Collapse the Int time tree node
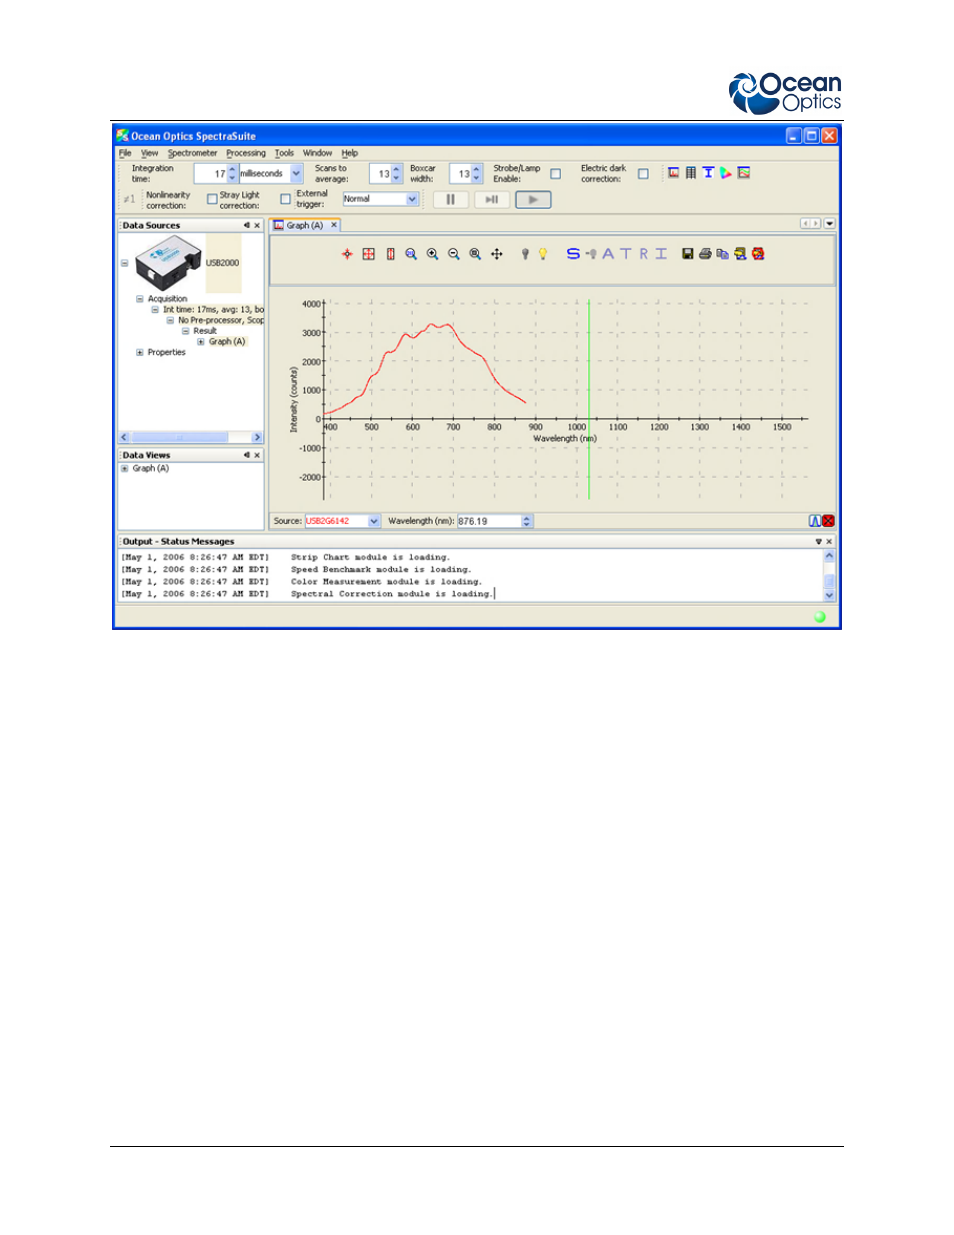Viewport: 954px width, 1235px height. [x=155, y=310]
